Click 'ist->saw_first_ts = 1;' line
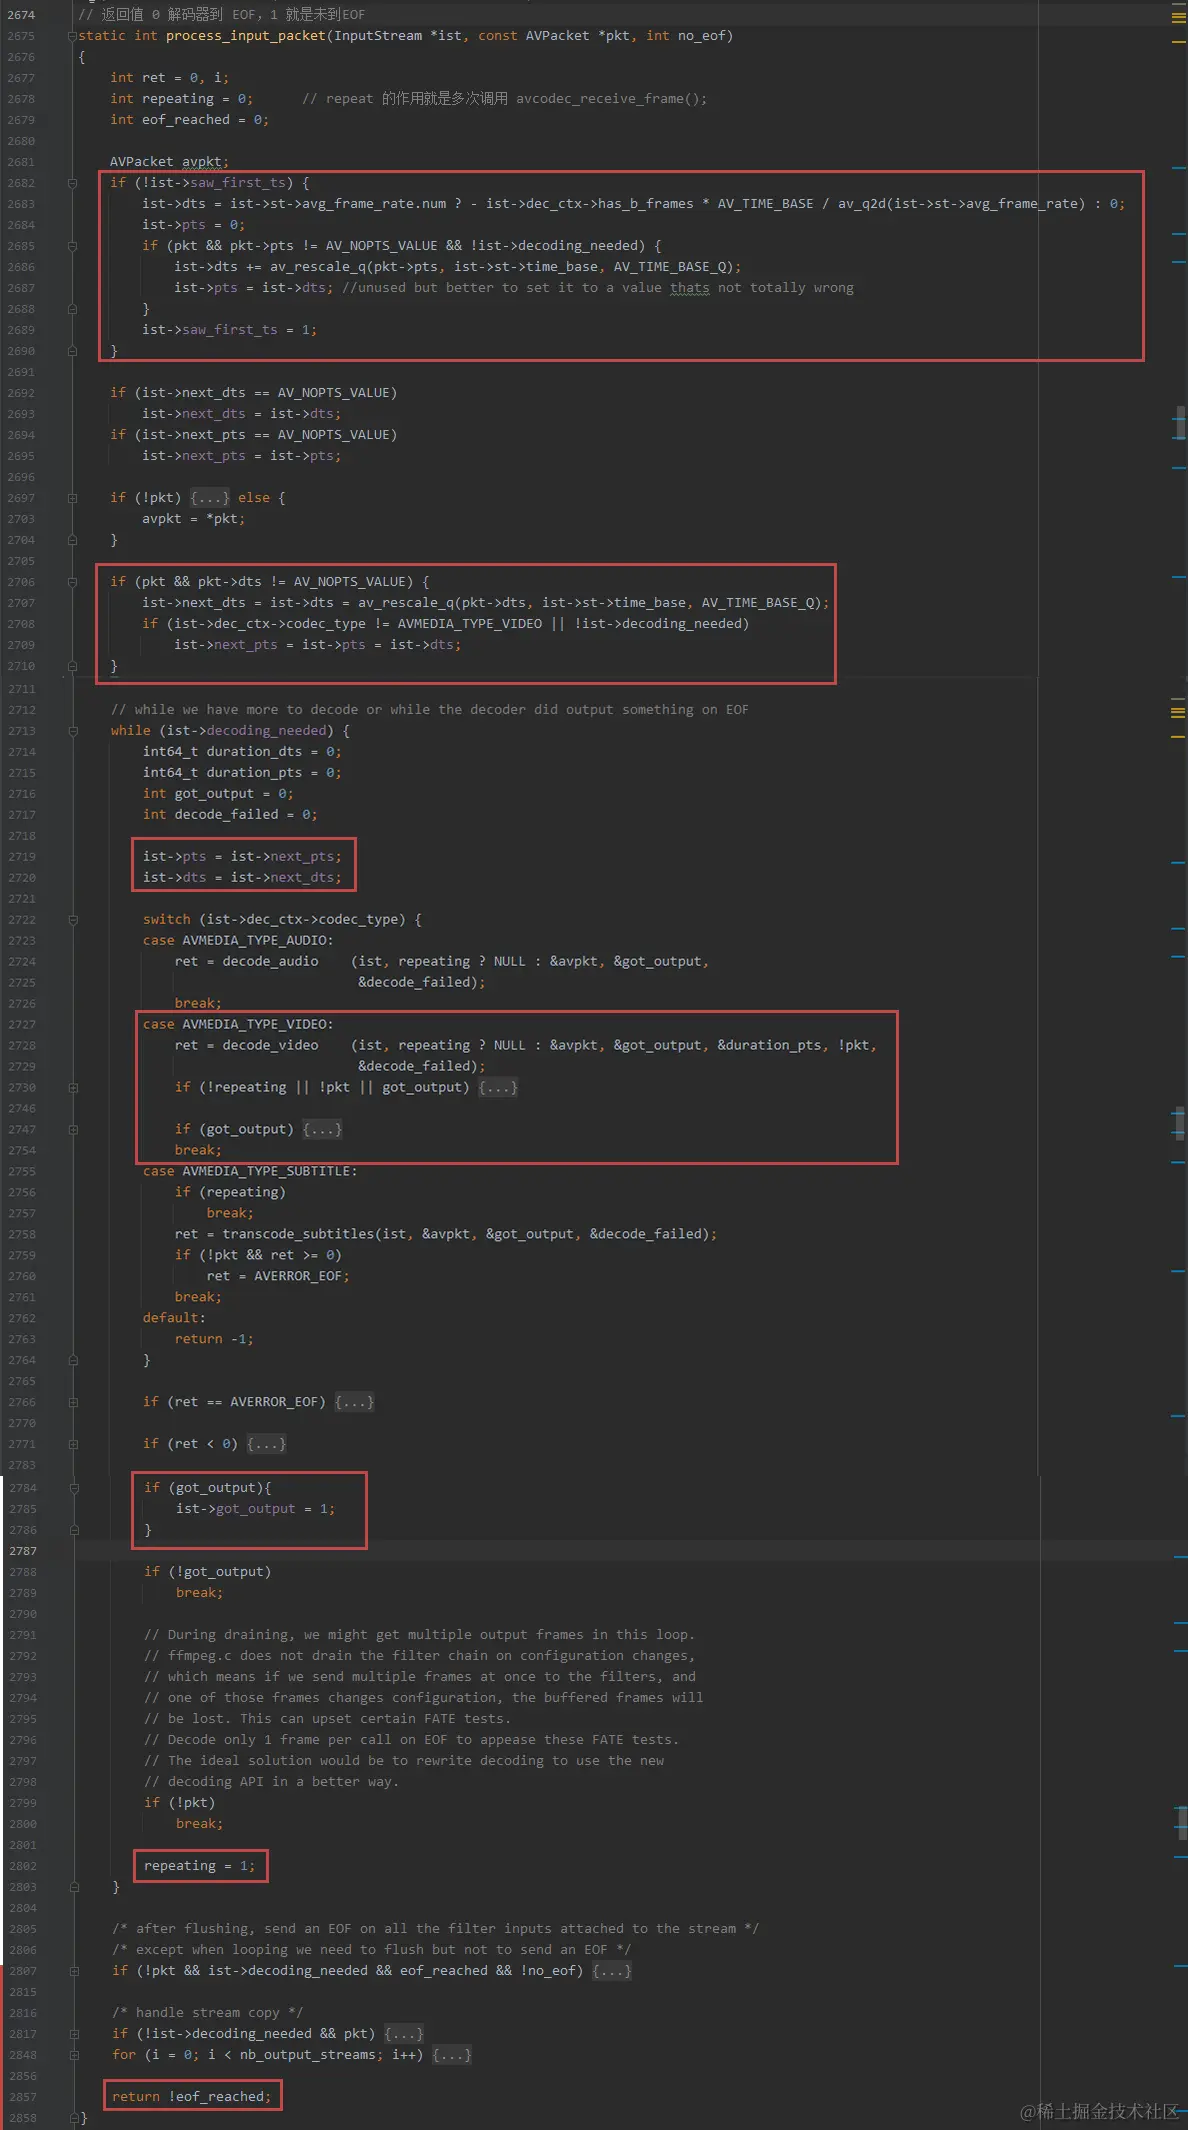Viewport: 1188px width, 2130px height. point(229,330)
